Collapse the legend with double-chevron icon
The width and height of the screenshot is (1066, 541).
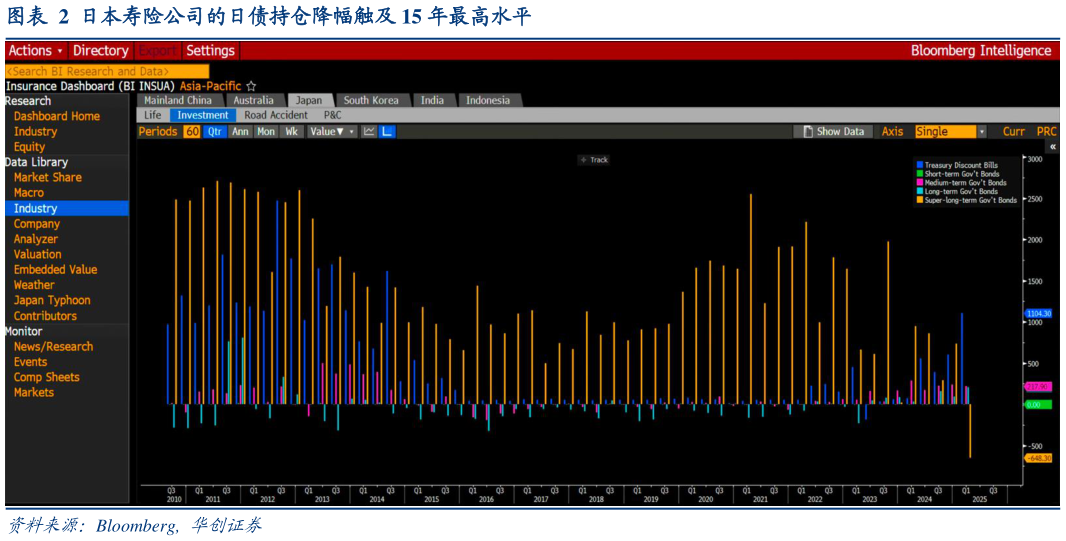(1052, 147)
